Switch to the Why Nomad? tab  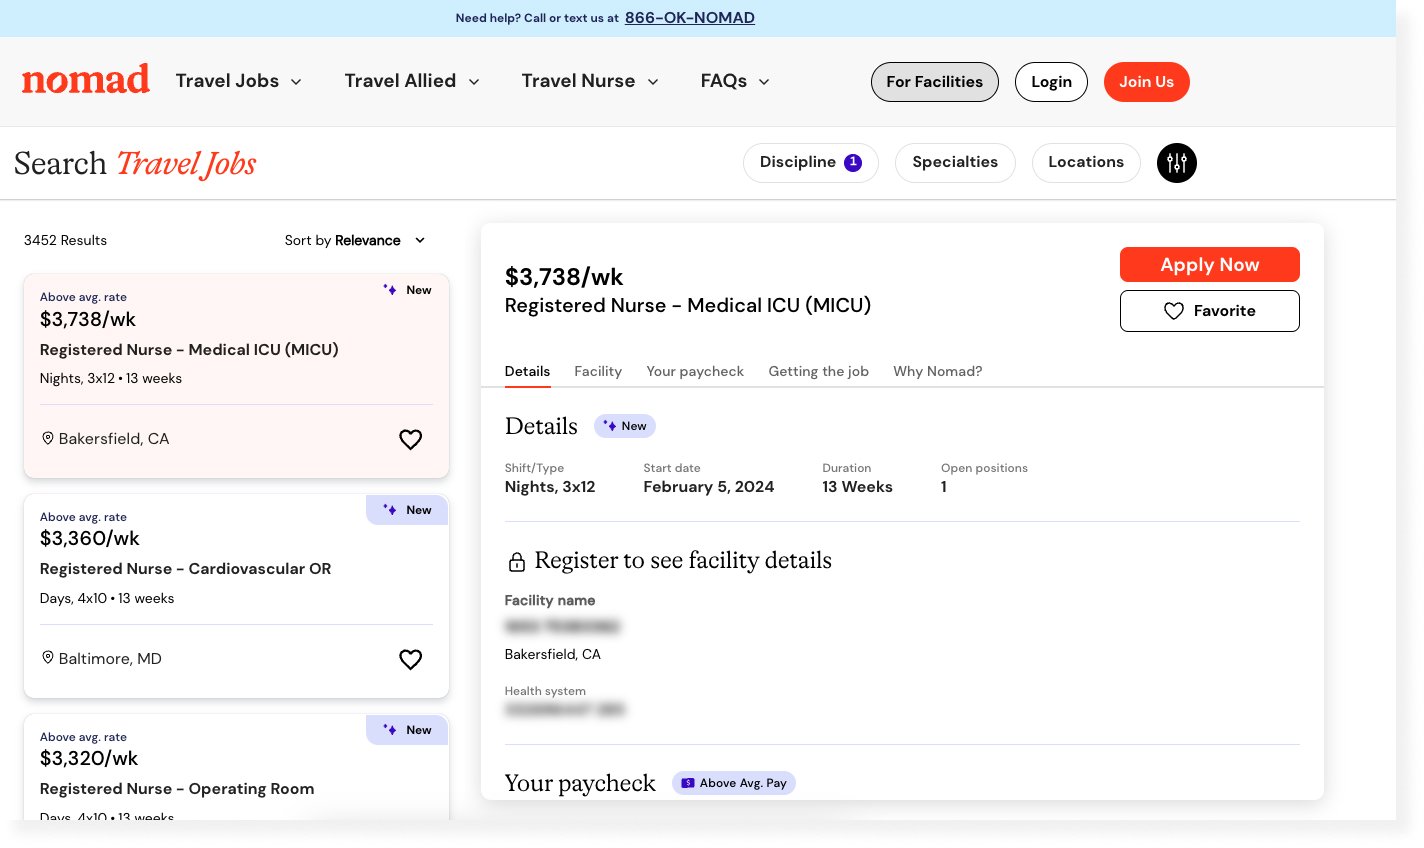[938, 371]
